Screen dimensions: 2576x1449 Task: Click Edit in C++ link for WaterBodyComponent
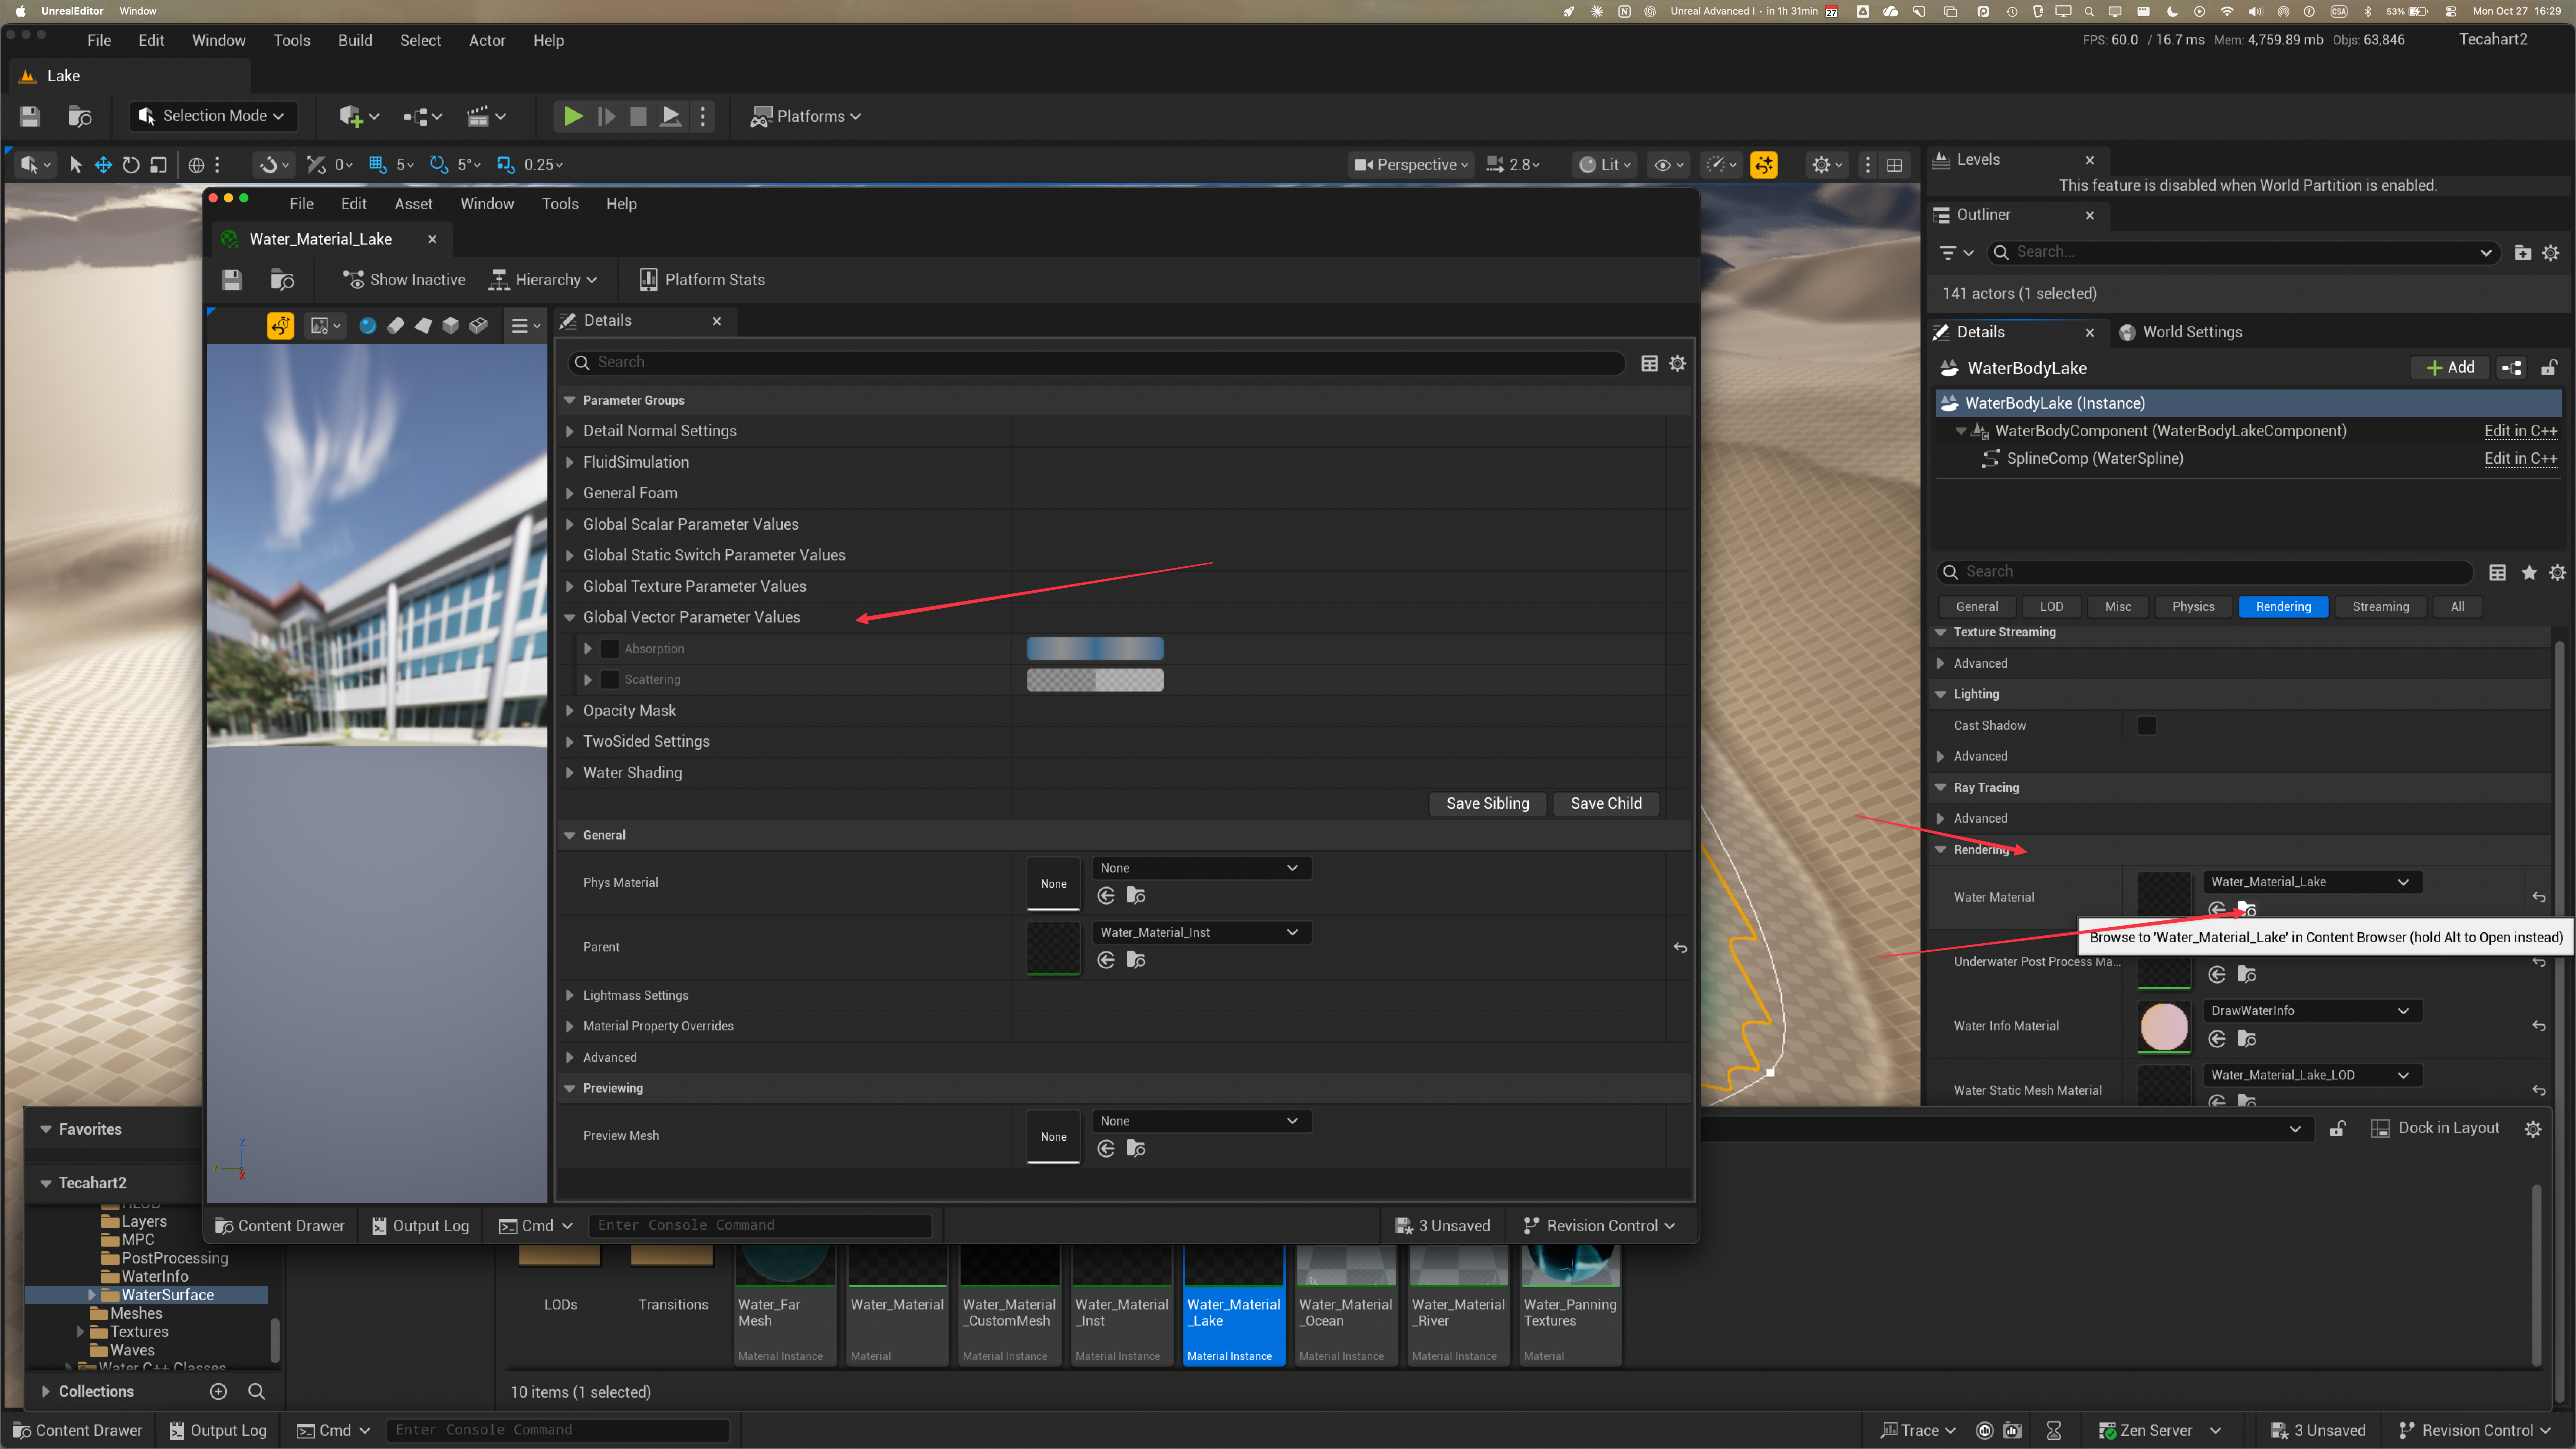coord(2520,431)
